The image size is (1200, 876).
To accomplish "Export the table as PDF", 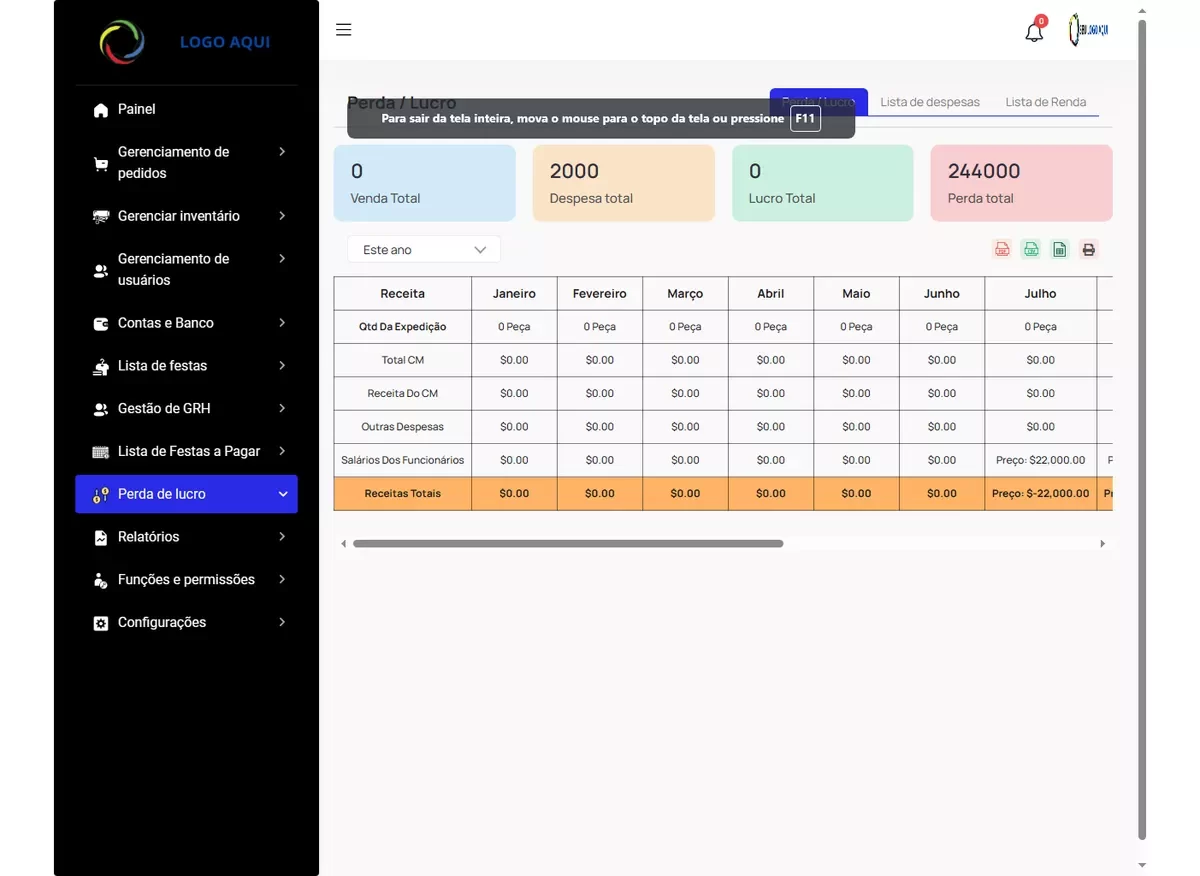I will (1002, 250).
